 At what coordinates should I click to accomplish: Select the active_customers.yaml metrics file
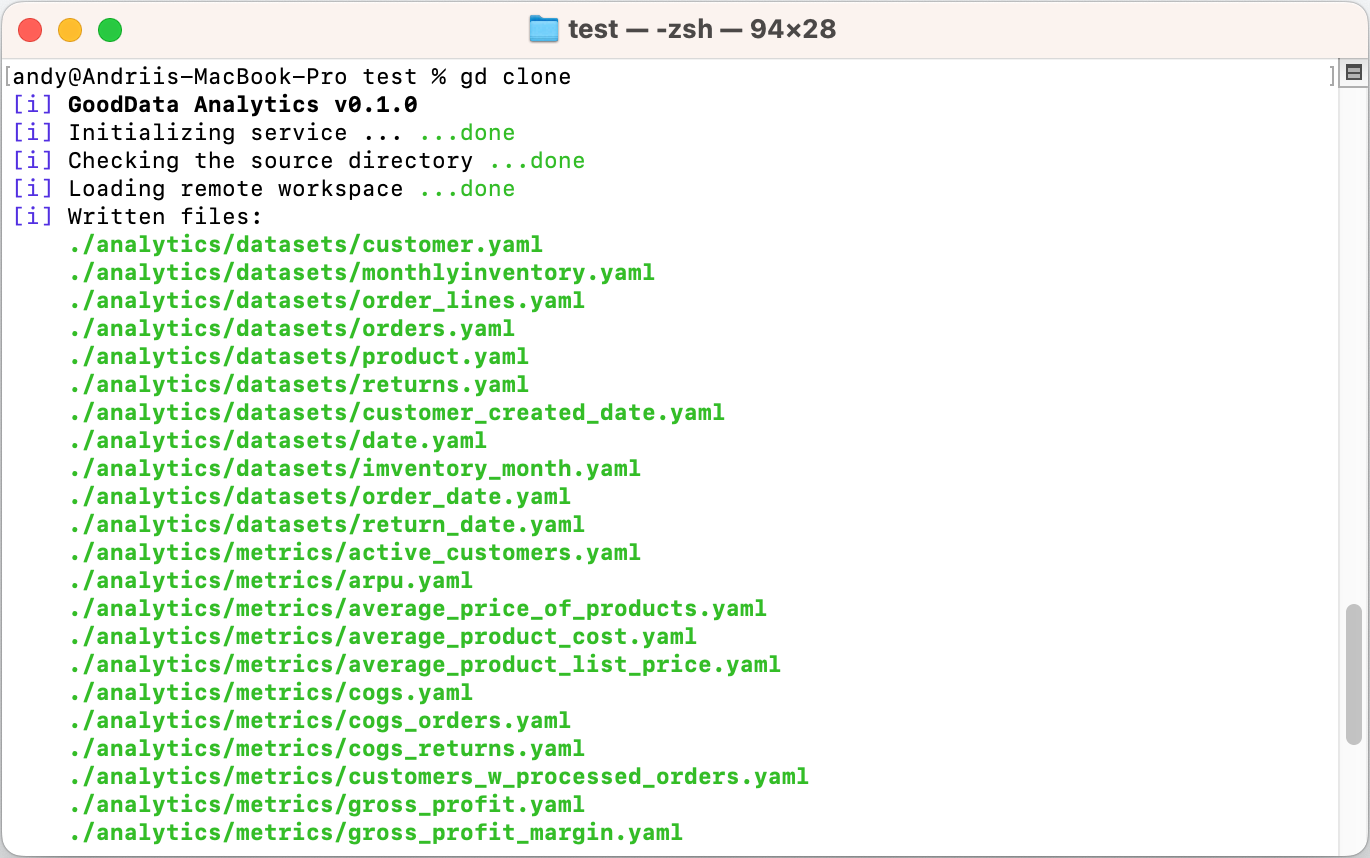[x=354, y=552]
